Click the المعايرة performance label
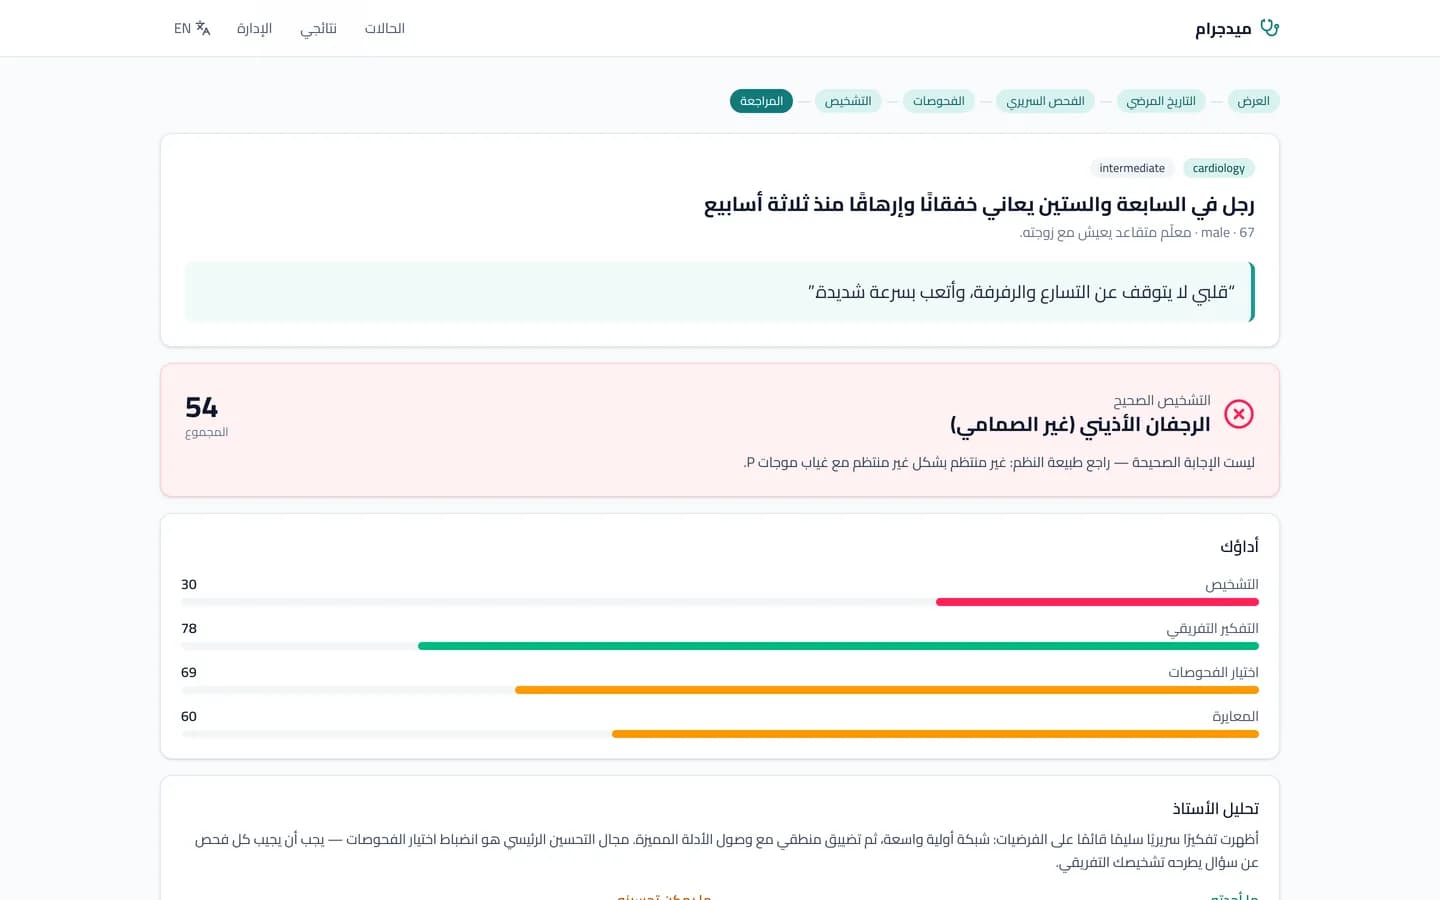The width and height of the screenshot is (1440, 900). click(x=1235, y=716)
